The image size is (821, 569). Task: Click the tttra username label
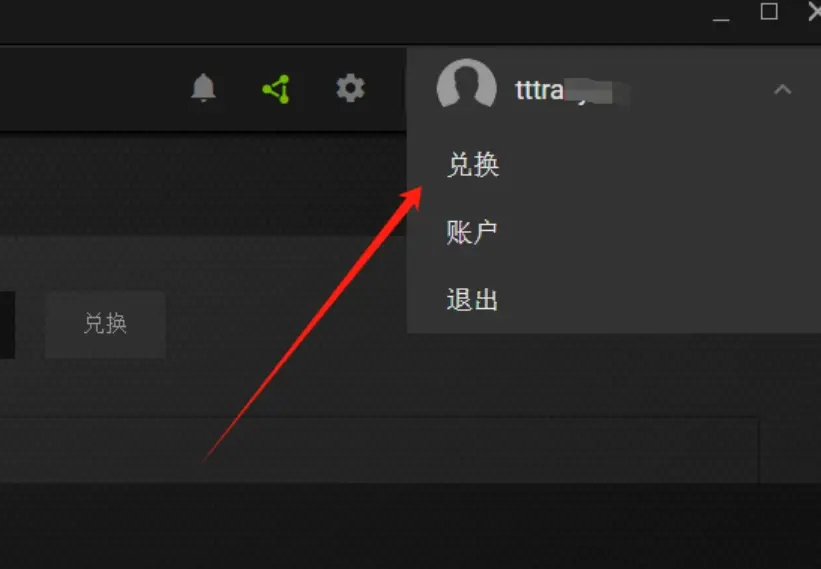pos(539,91)
